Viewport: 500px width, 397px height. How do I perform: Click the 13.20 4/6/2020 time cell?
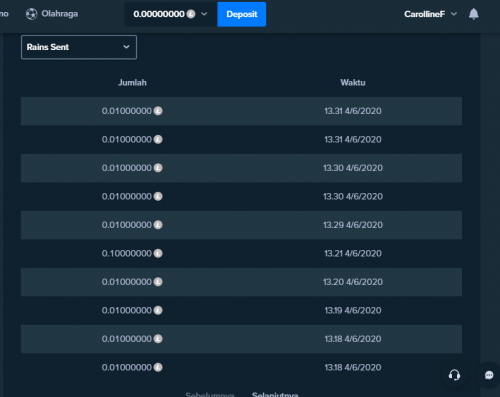[353, 282]
